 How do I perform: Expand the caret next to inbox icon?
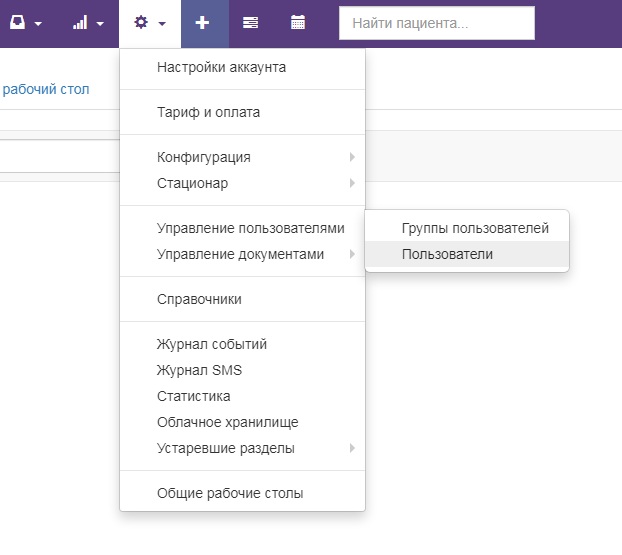click(x=38, y=24)
